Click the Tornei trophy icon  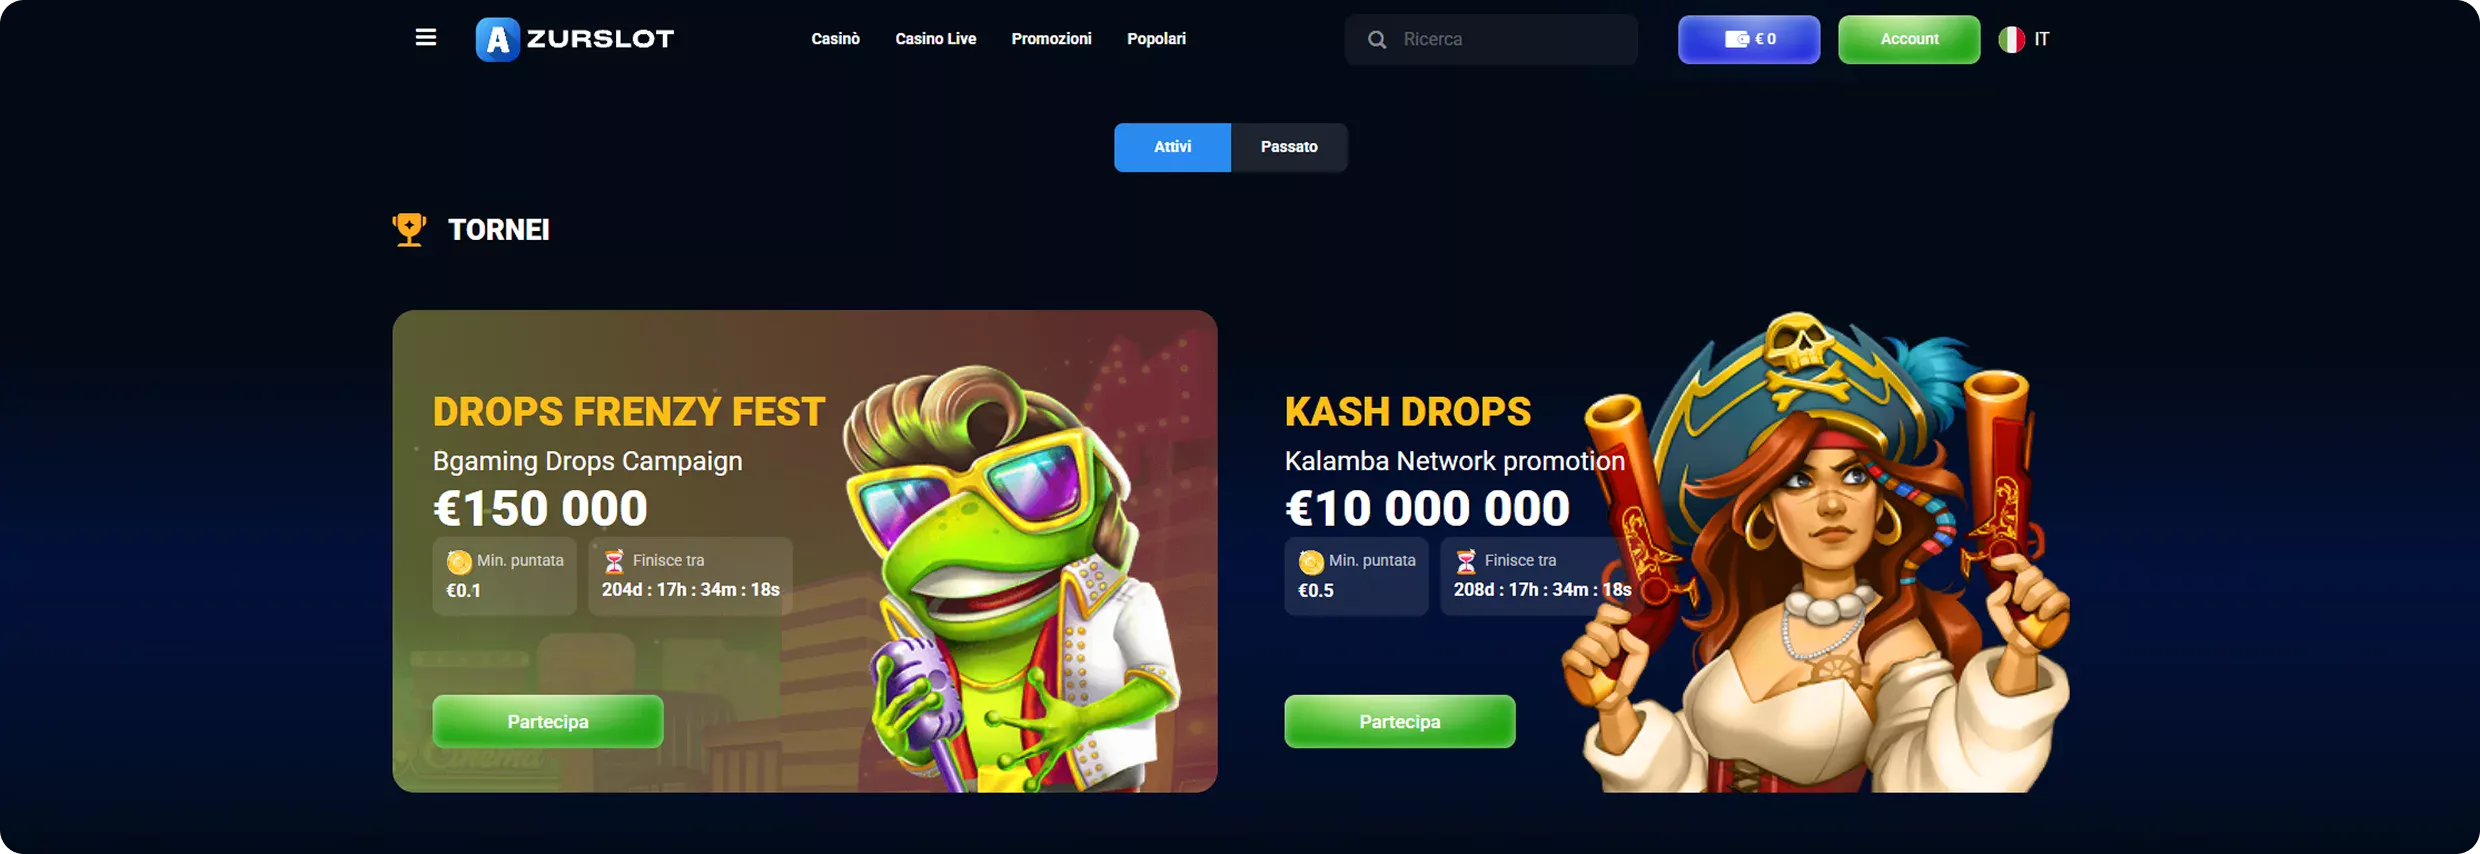click(x=409, y=230)
